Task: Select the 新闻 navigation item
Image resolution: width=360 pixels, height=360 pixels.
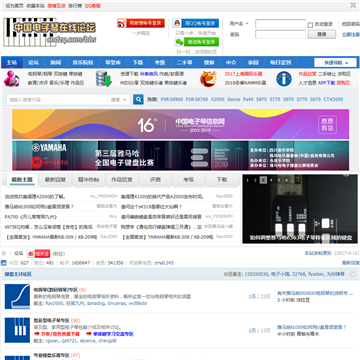Action: [x=56, y=62]
